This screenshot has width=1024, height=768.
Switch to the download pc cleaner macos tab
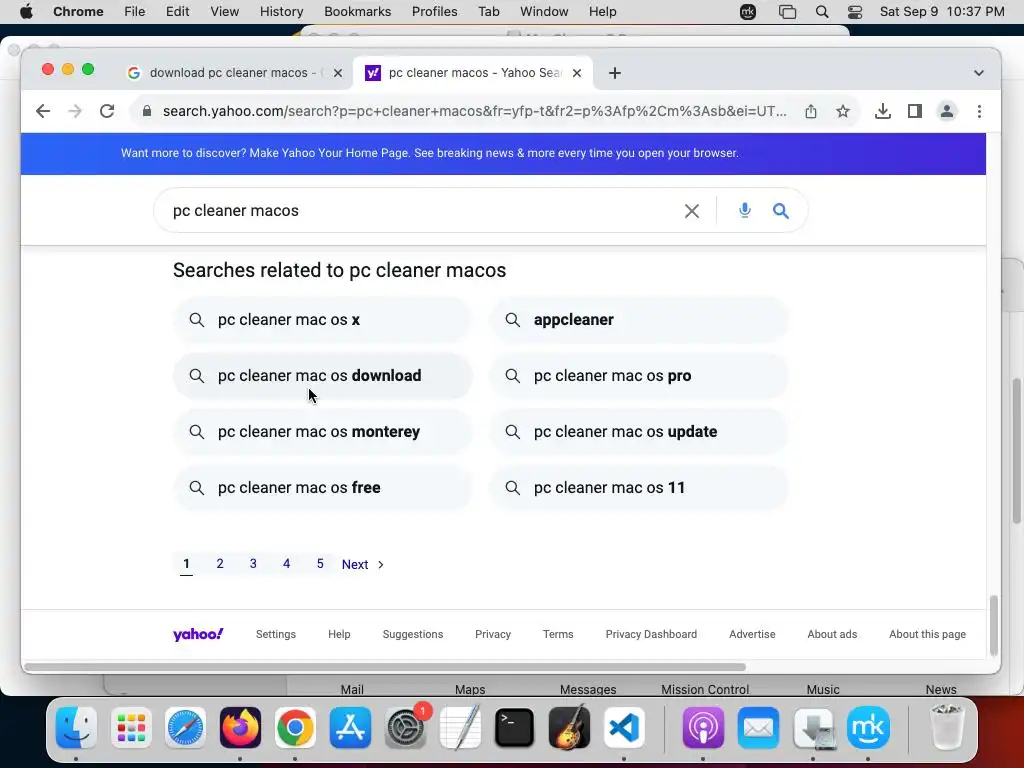click(236, 73)
